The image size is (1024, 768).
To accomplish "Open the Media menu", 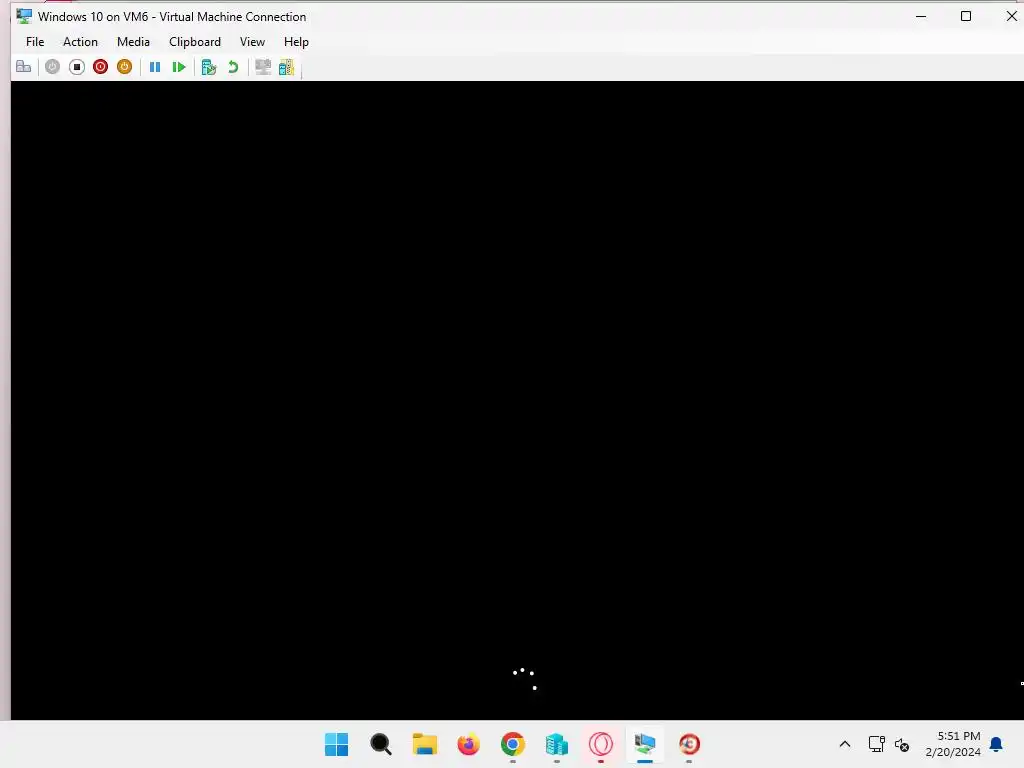I will 133,42.
